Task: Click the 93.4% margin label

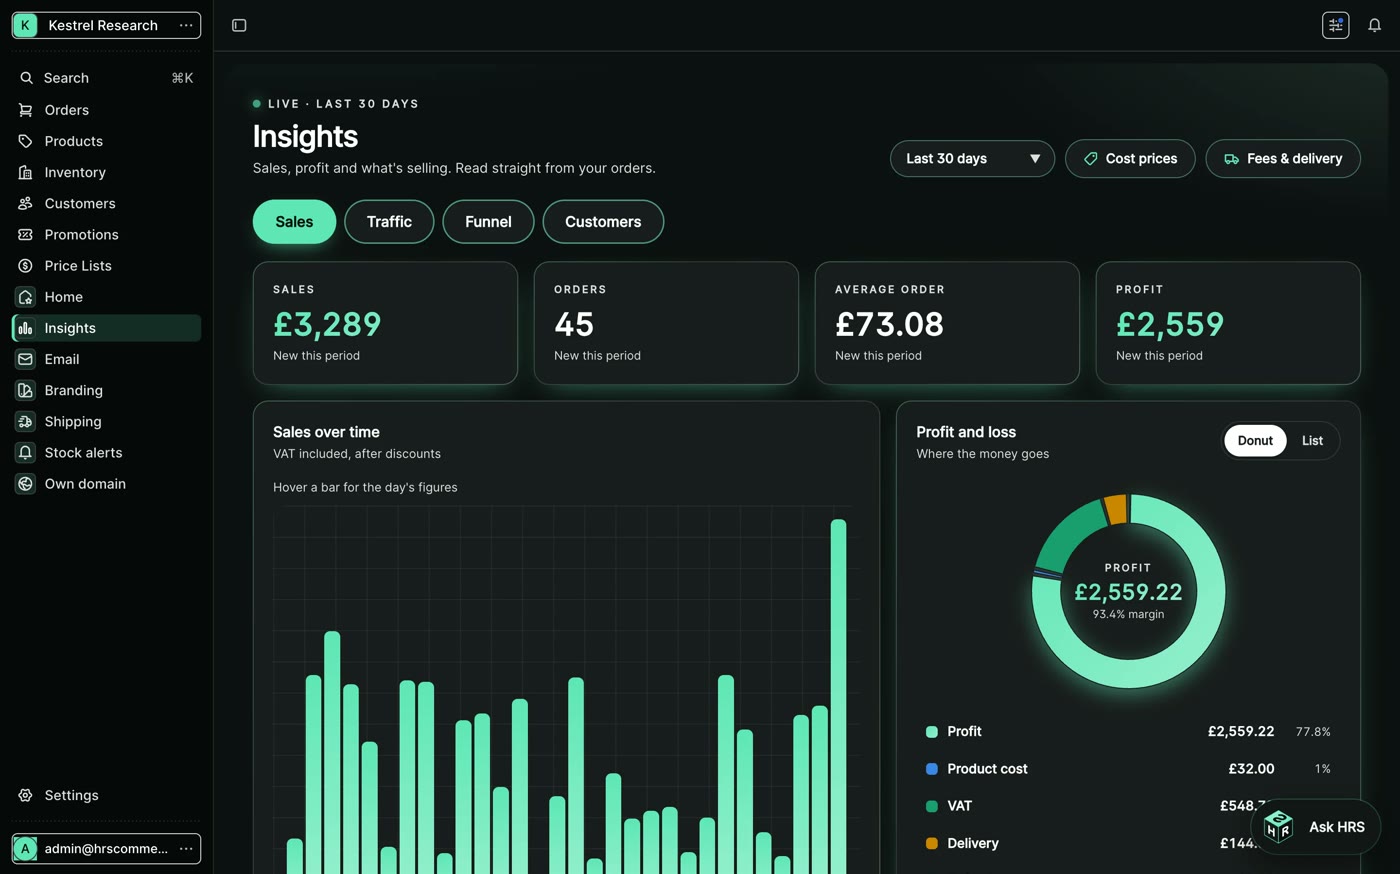Action: (x=1128, y=614)
